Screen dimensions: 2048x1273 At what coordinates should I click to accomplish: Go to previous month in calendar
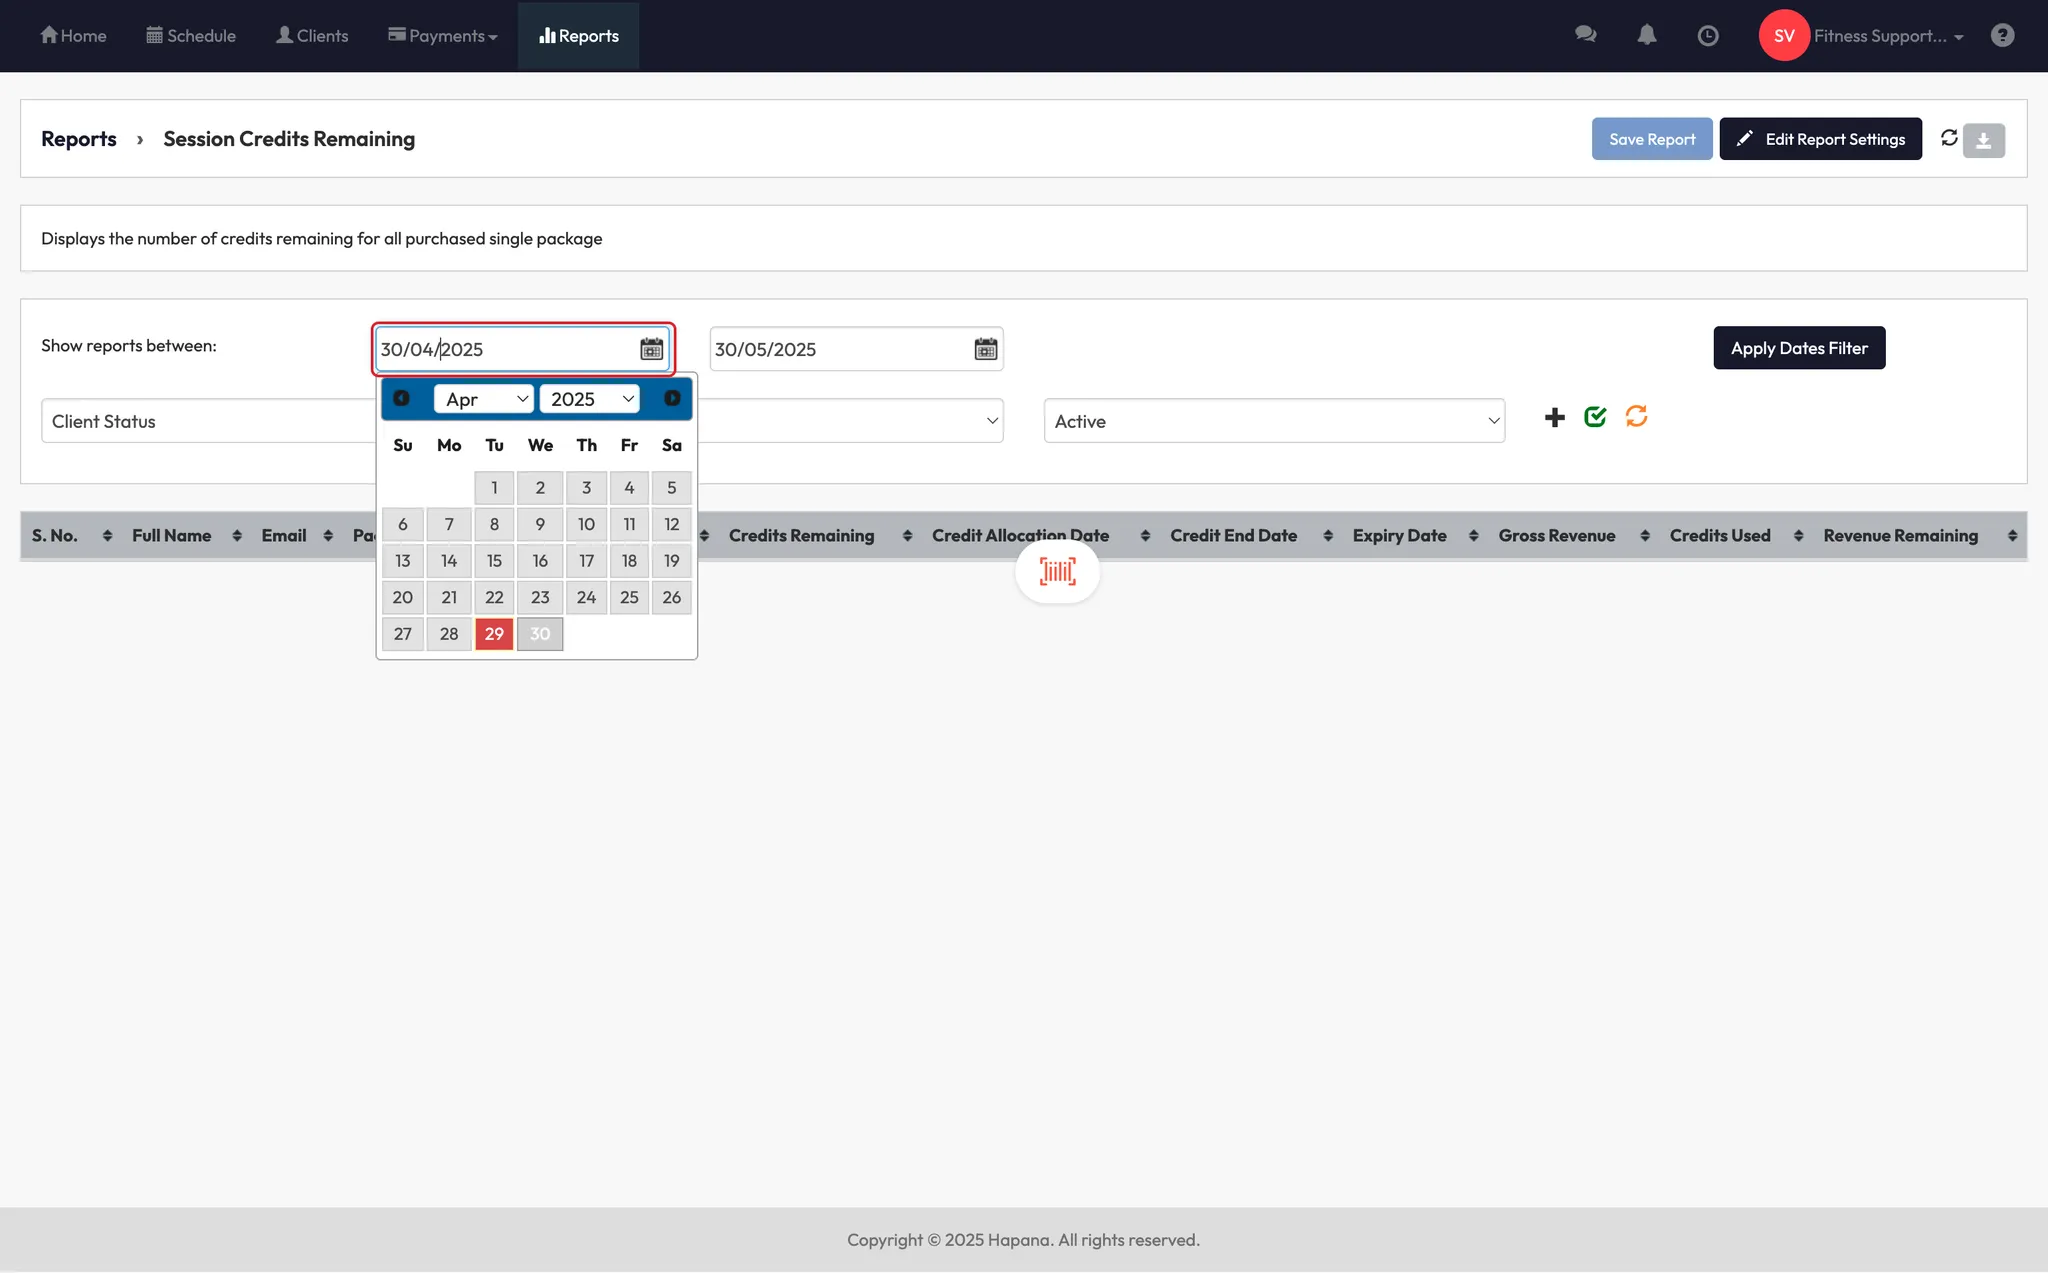point(401,398)
